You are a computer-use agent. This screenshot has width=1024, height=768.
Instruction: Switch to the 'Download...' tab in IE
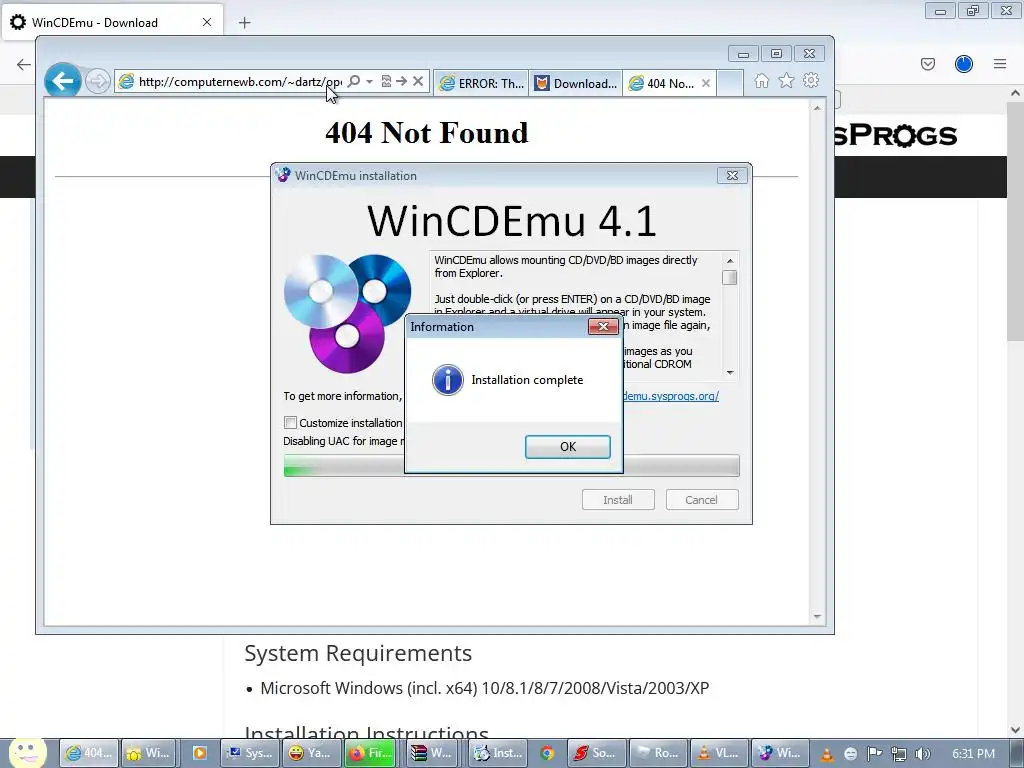click(x=575, y=84)
